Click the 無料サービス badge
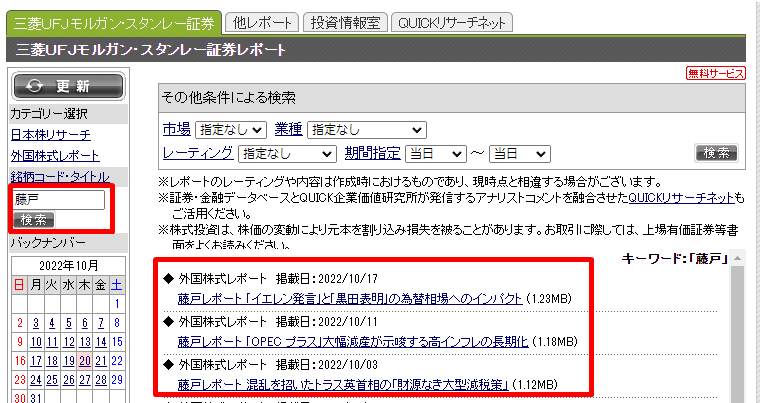This screenshot has height=403, width=760. 716,73
